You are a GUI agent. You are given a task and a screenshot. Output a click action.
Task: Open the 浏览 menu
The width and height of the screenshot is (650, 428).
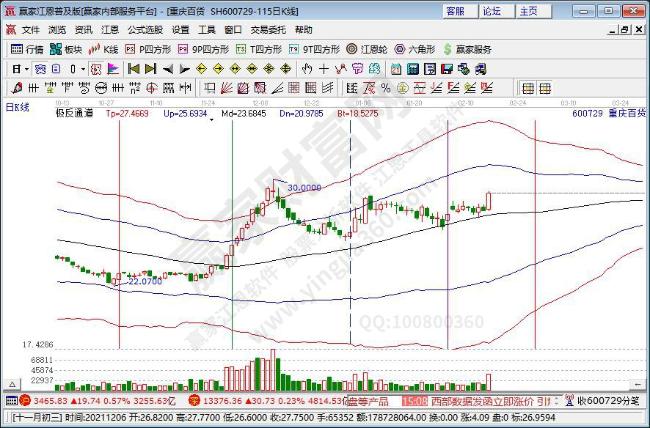(x=57, y=30)
